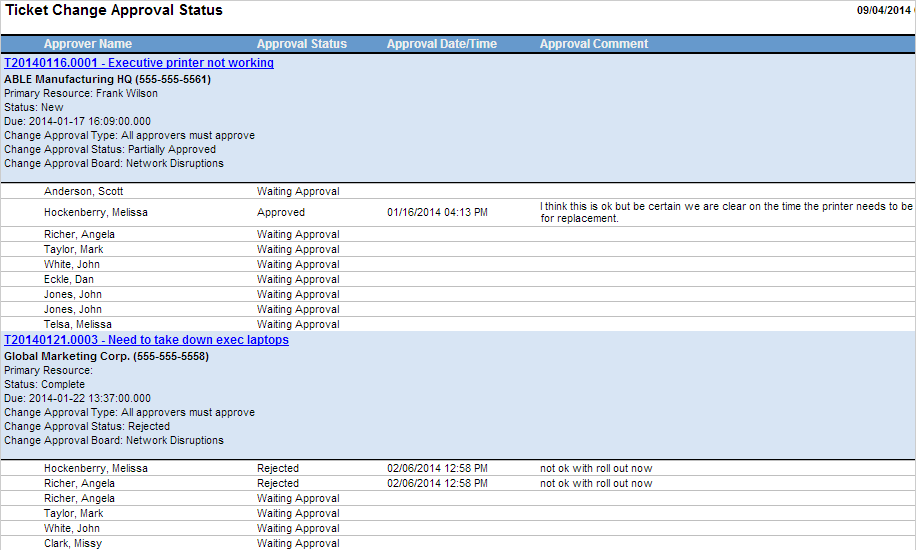The height and width of the screenshot is (550, 916).
Task: Click the Approved status for Hockenberry, Melissa
Action: 281,212
